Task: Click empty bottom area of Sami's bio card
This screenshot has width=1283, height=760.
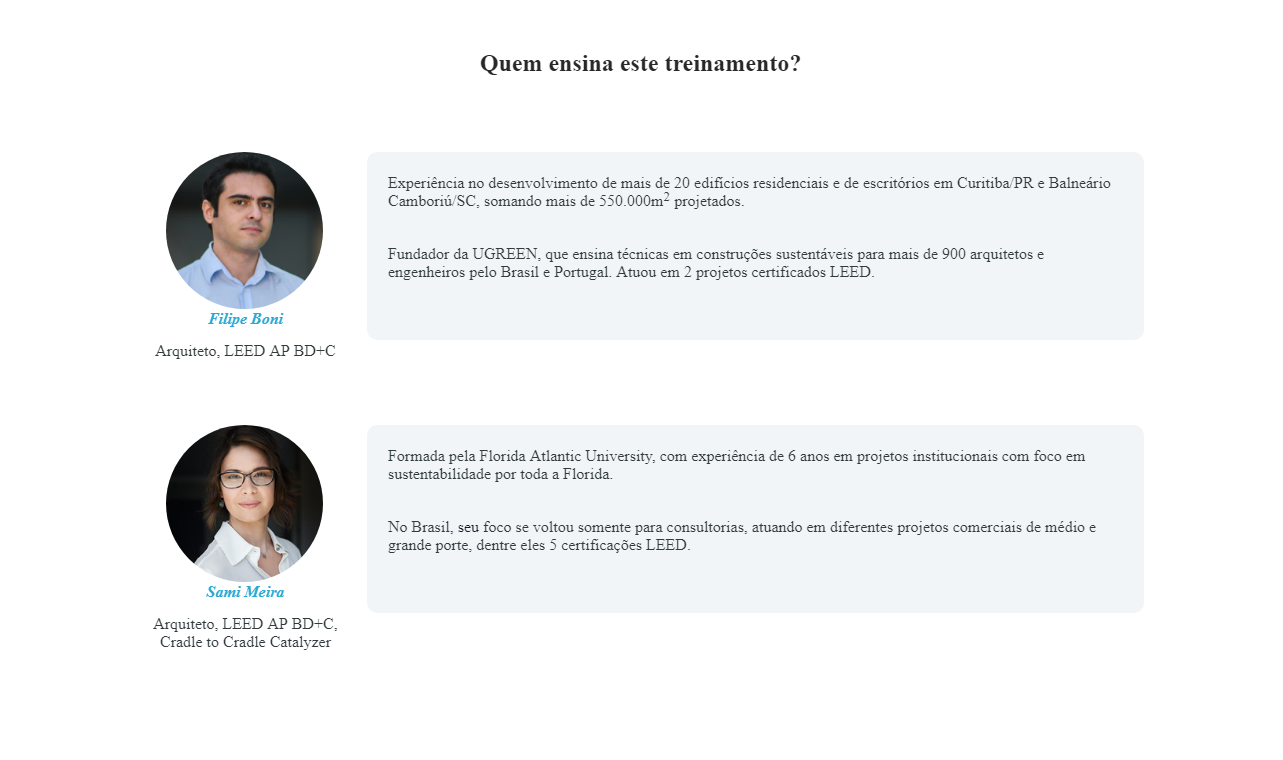Action: click(x=755, y=585)
